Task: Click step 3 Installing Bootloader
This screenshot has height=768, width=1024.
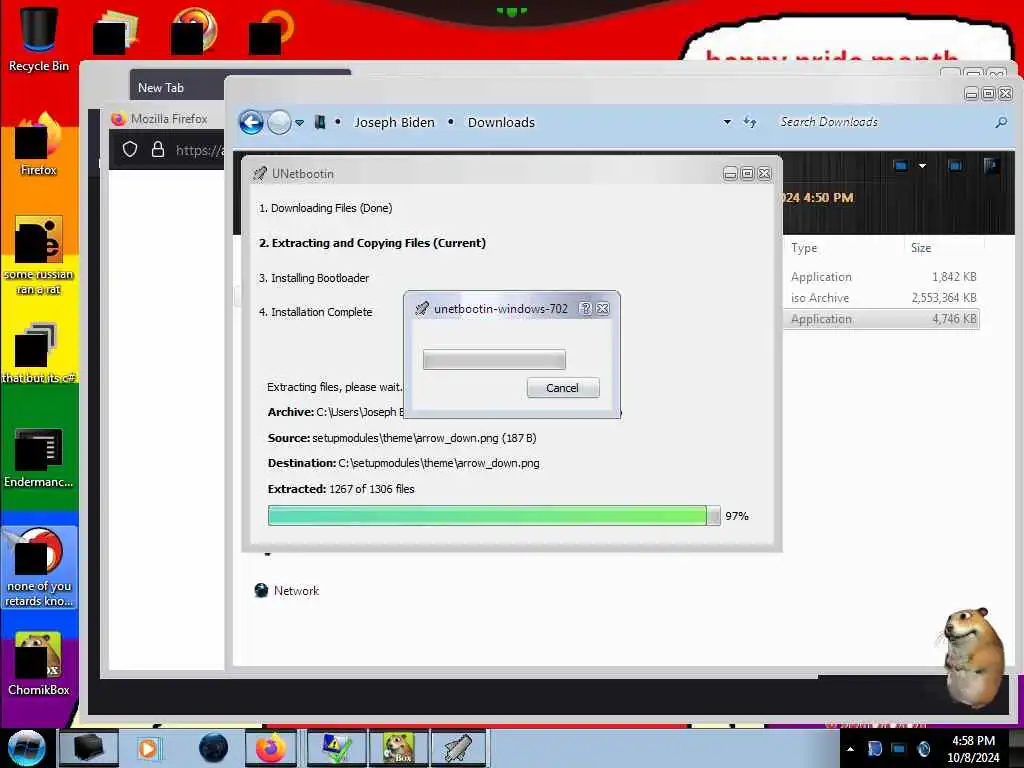Action: pyautogui.click(x=313, y=278)
